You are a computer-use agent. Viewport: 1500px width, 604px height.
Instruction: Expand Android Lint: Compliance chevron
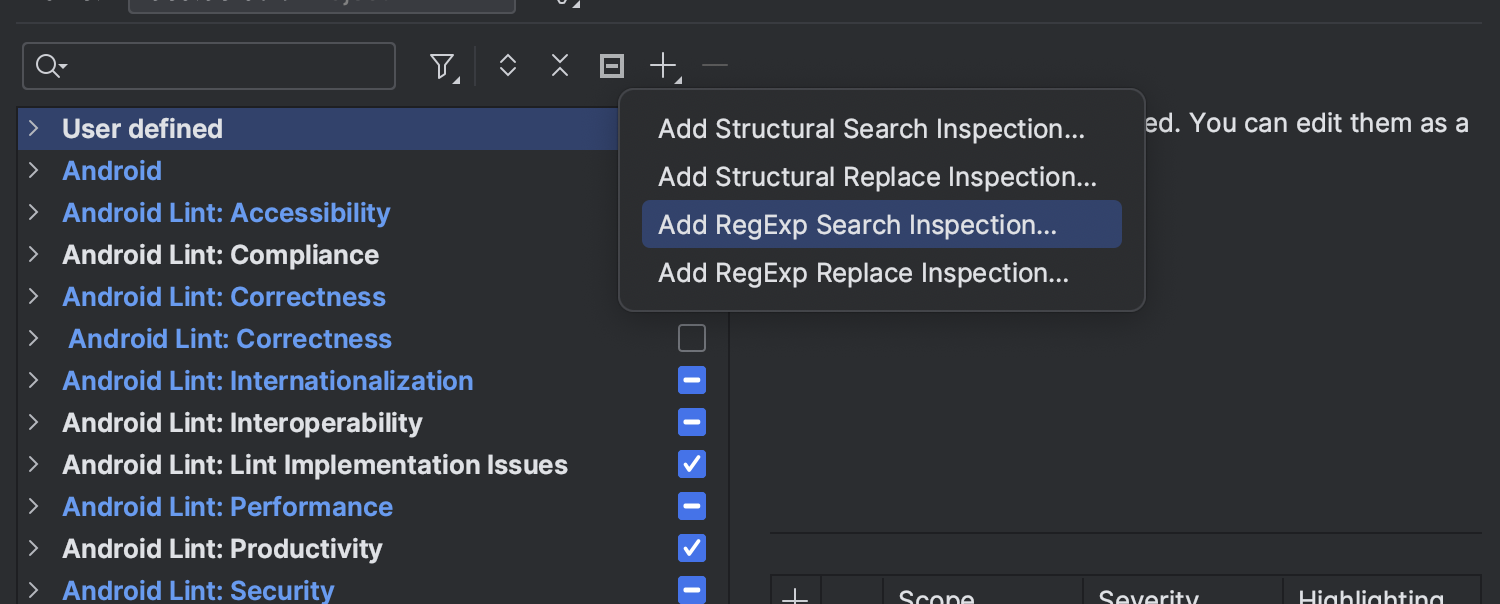[x=34, y=255]
